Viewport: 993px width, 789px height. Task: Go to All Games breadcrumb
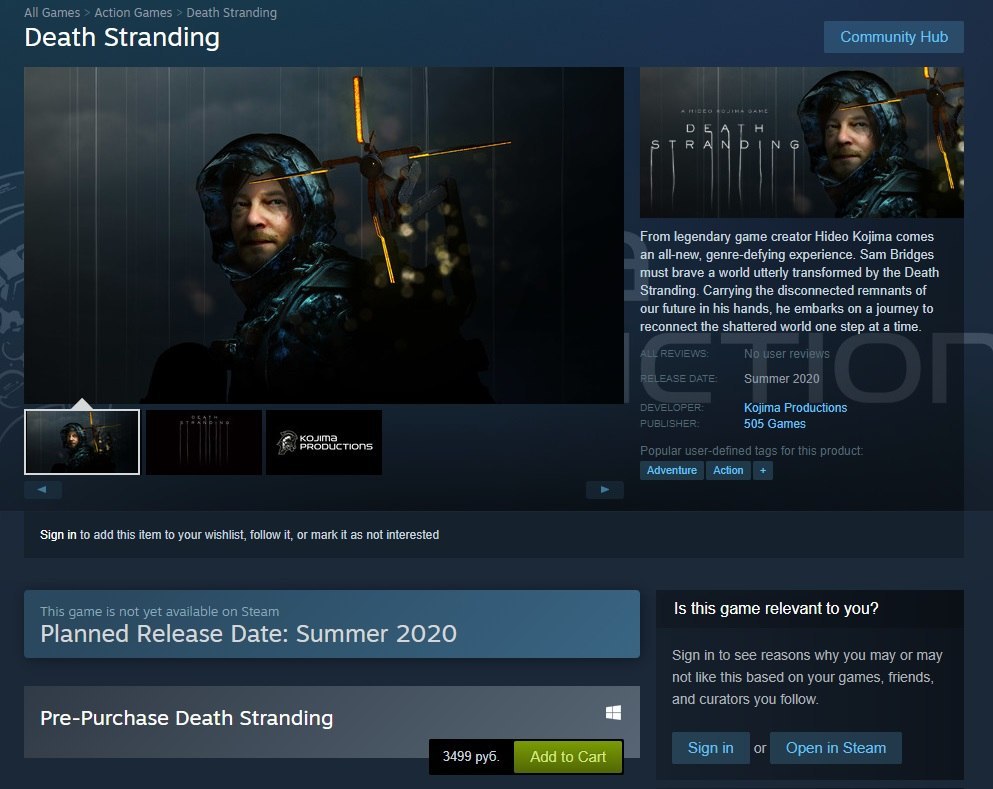click(x=52, y=13)
